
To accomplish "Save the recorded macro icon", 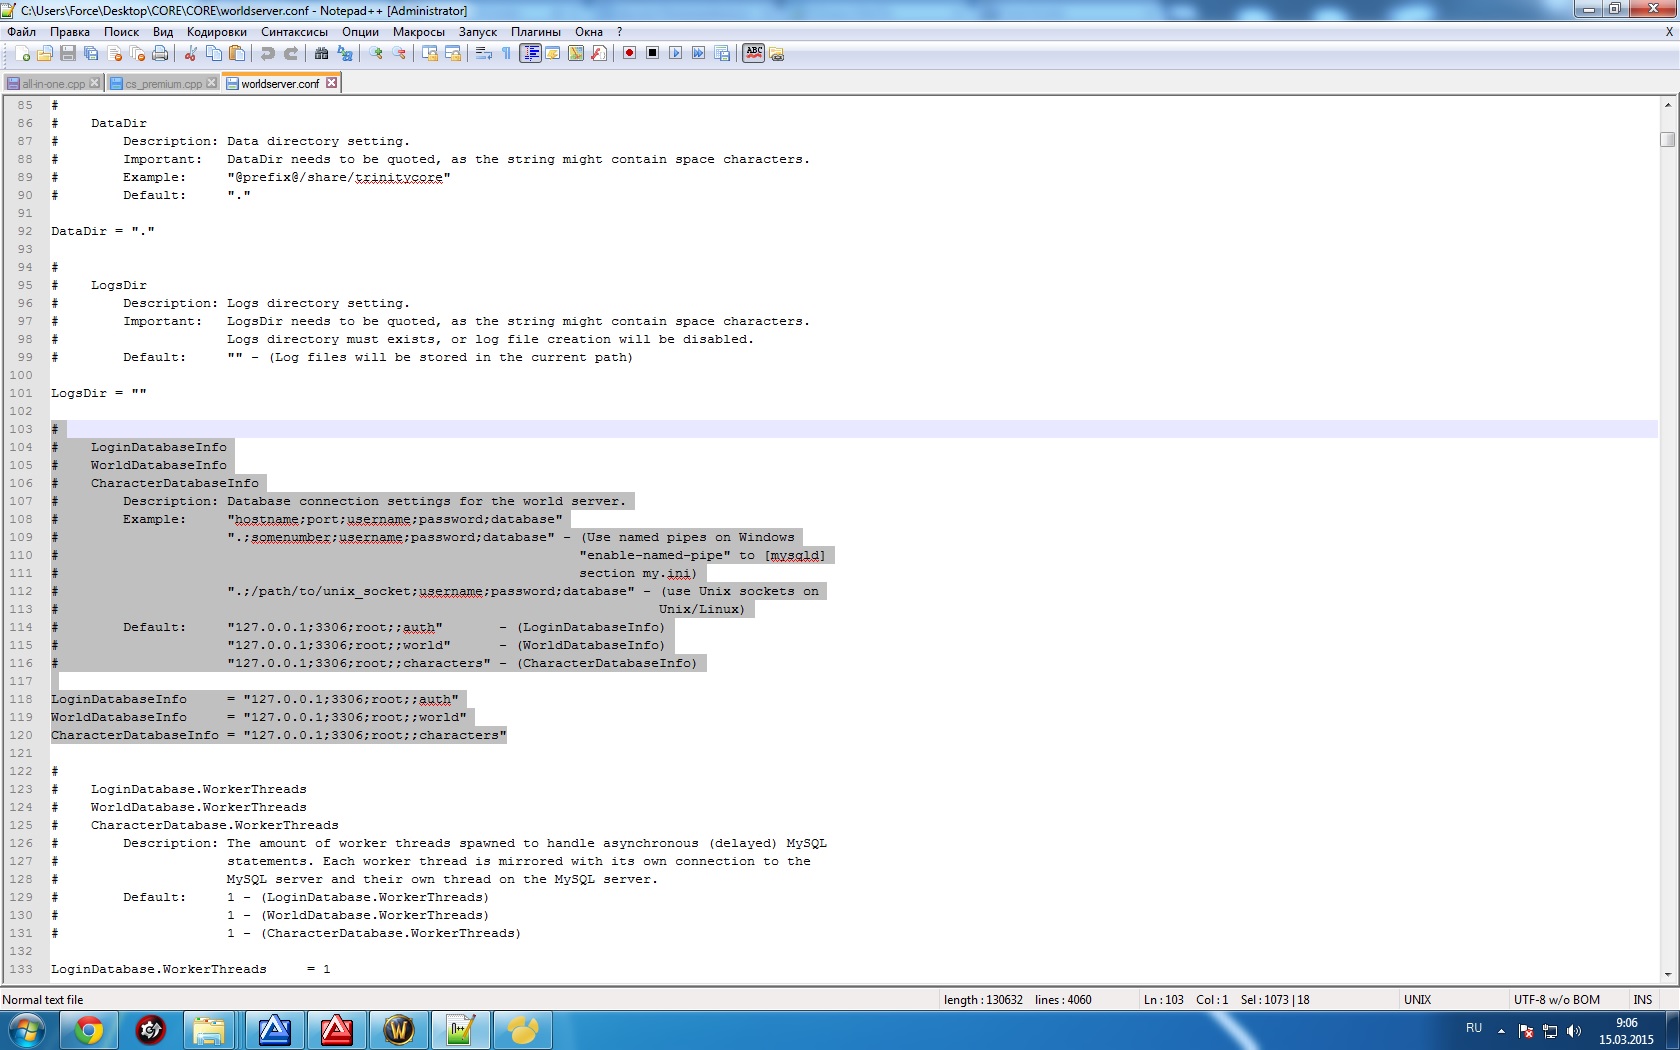I will click(722, 53).
